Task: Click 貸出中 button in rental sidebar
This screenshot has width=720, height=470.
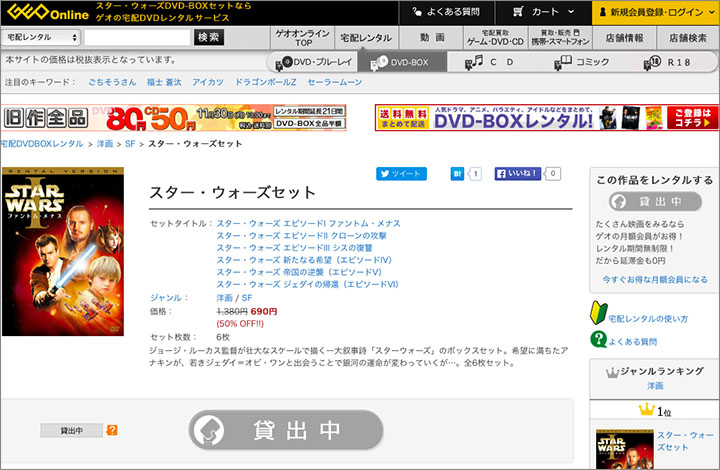Action: [x=655, y=201]
